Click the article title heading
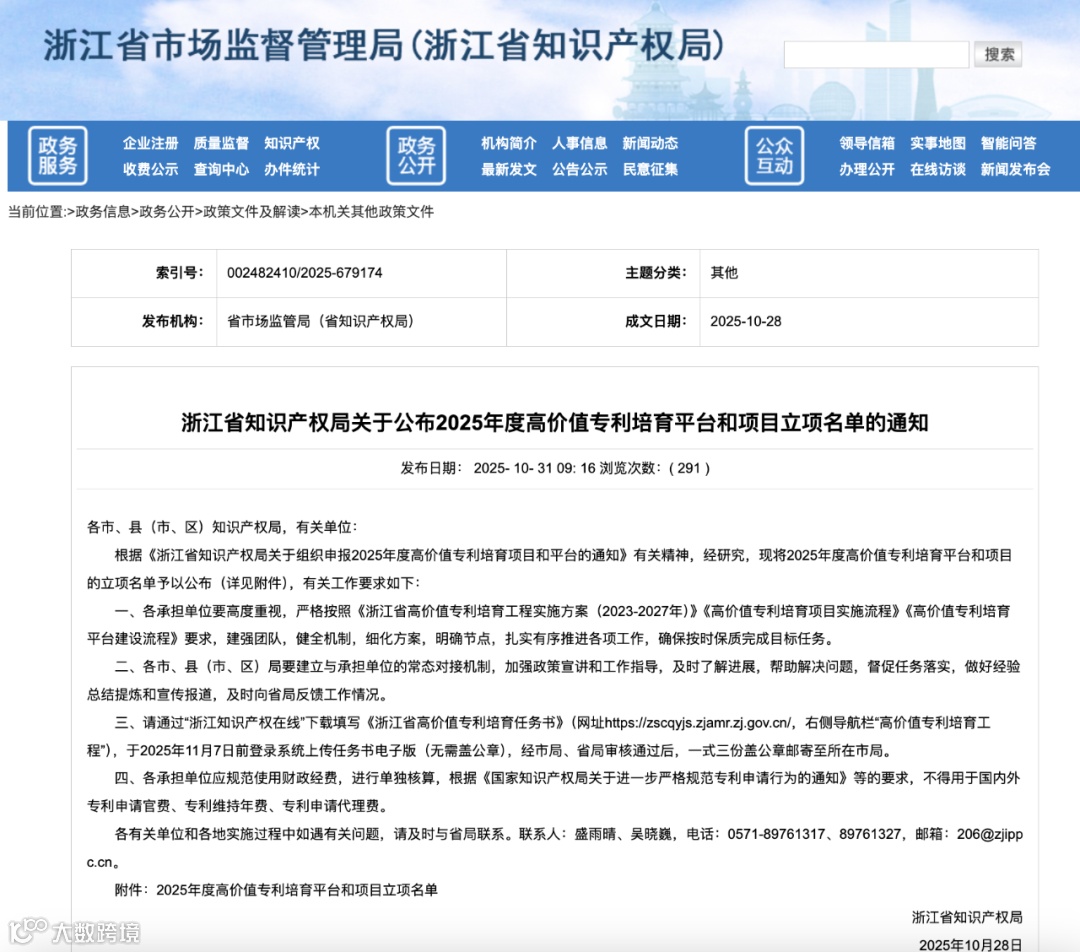The height and width of the screenshot is (952, 1080). pyautogui.click(x=554, y=422)
